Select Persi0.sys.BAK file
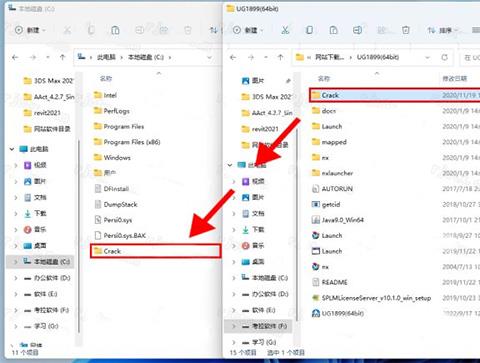This screenshot has height=363, width=480. pos(120,236)
